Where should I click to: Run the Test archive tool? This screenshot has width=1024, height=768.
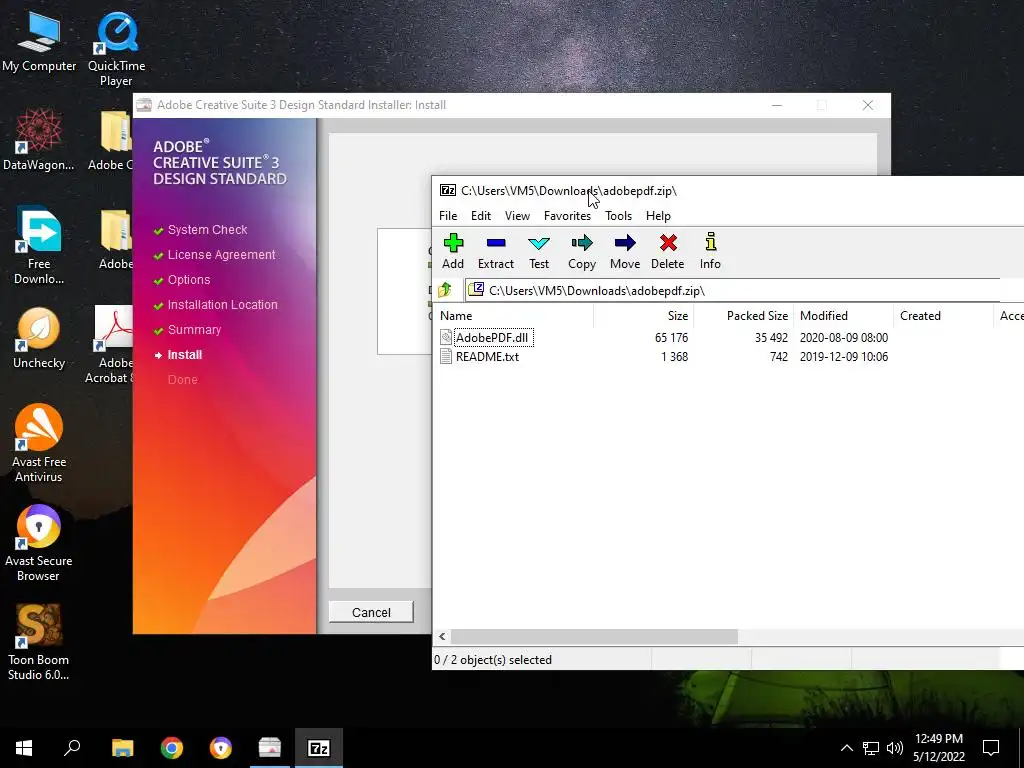(539, 251)
